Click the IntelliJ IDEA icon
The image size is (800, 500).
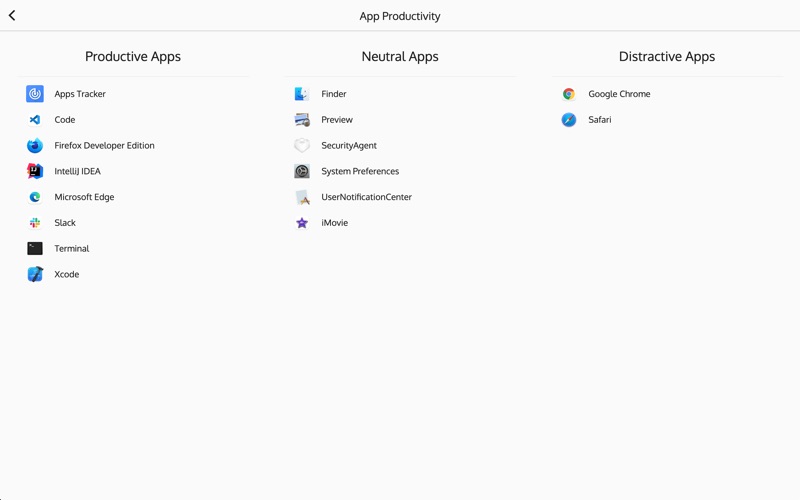coord(35,171)
